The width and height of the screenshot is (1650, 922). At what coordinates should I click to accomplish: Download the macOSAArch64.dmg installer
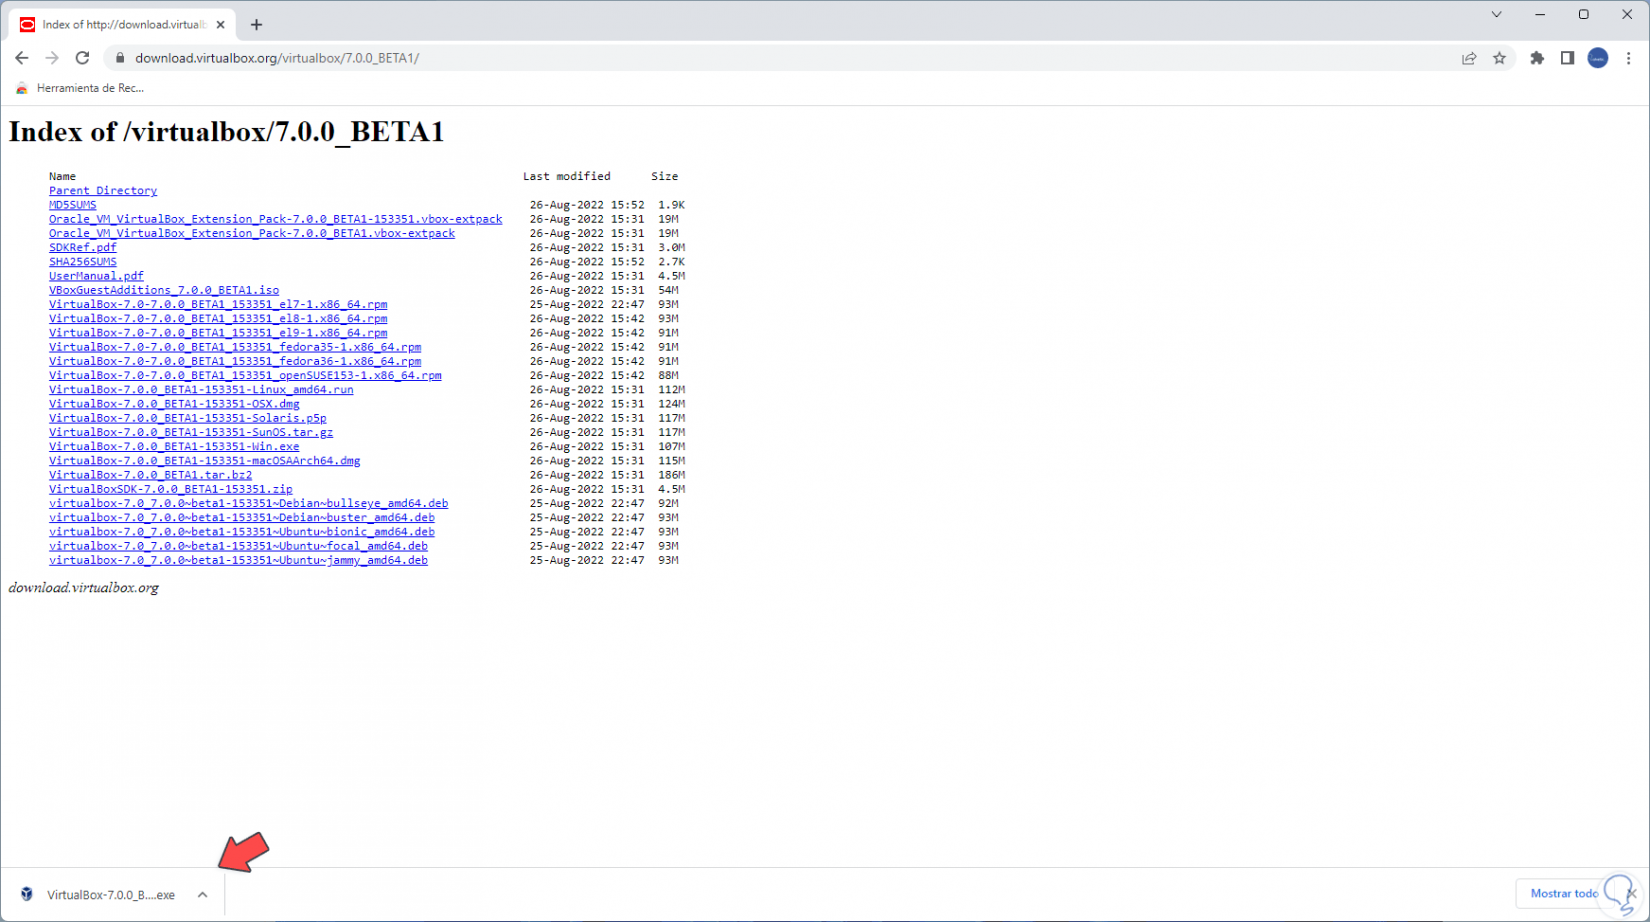205,461
